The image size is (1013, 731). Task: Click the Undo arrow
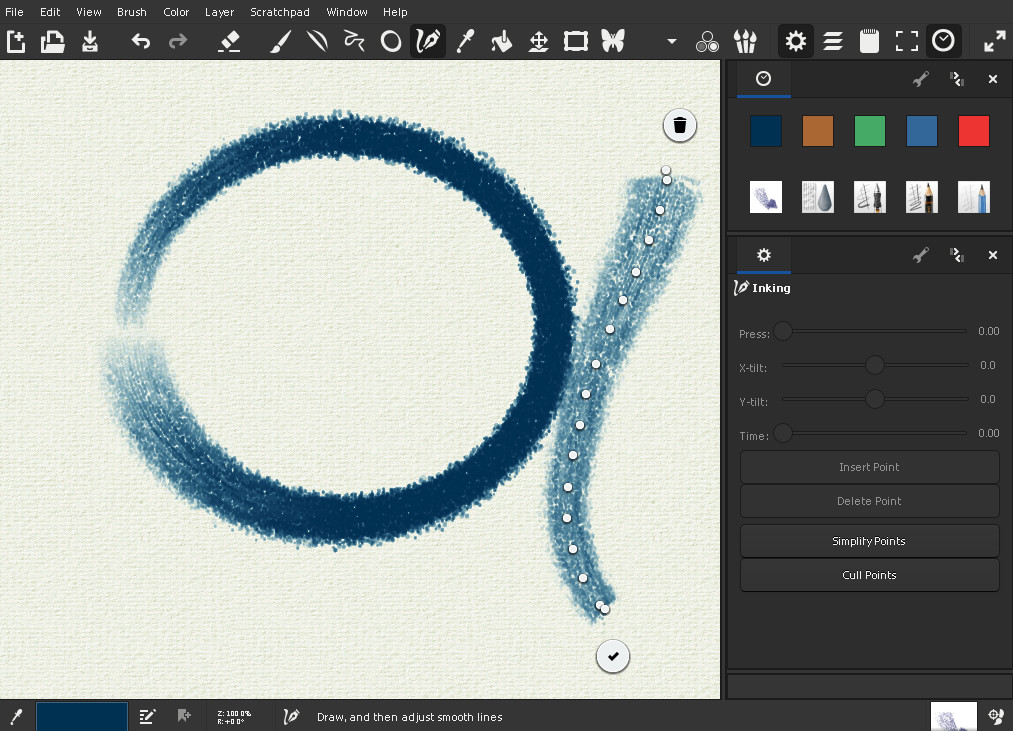coord(141,41)
